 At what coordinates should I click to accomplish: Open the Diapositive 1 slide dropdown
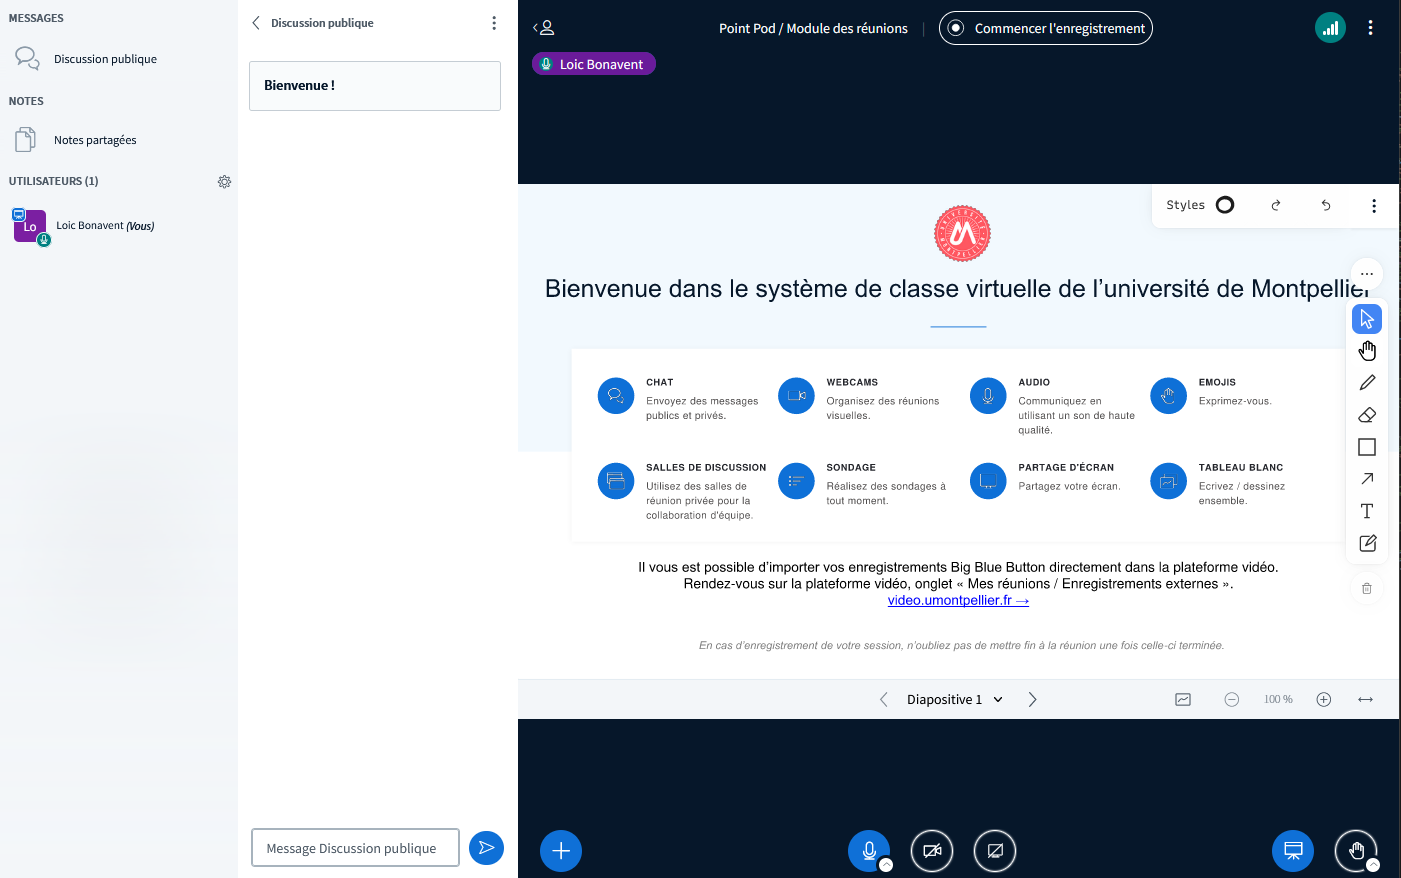tap(954, 700)
